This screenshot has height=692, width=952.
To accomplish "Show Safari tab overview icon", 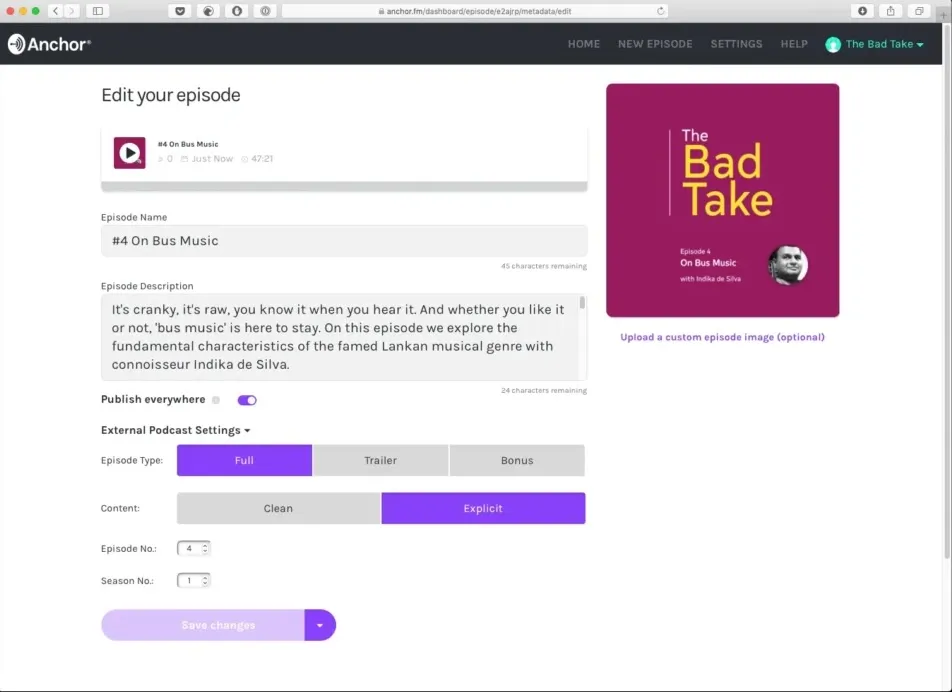I will coord(919,11).
